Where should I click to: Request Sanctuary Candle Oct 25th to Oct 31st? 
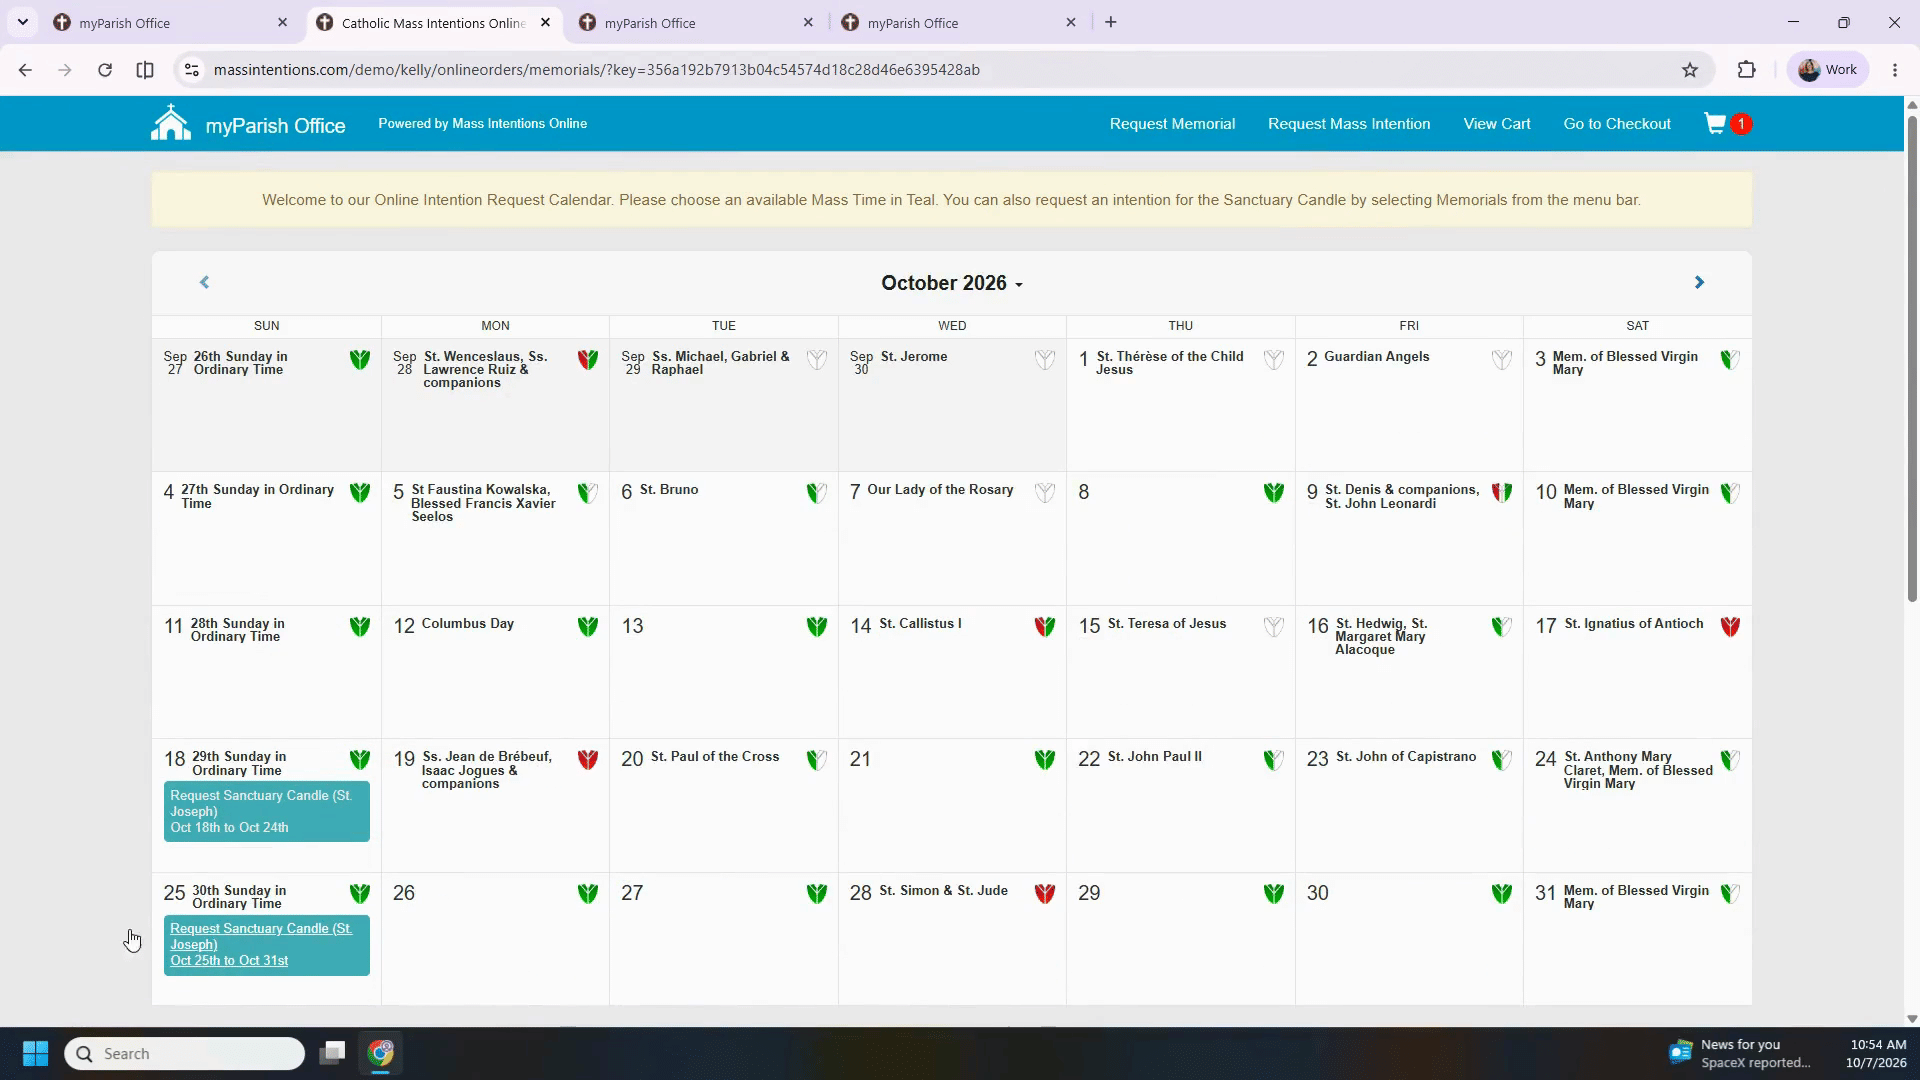[267, 945]
